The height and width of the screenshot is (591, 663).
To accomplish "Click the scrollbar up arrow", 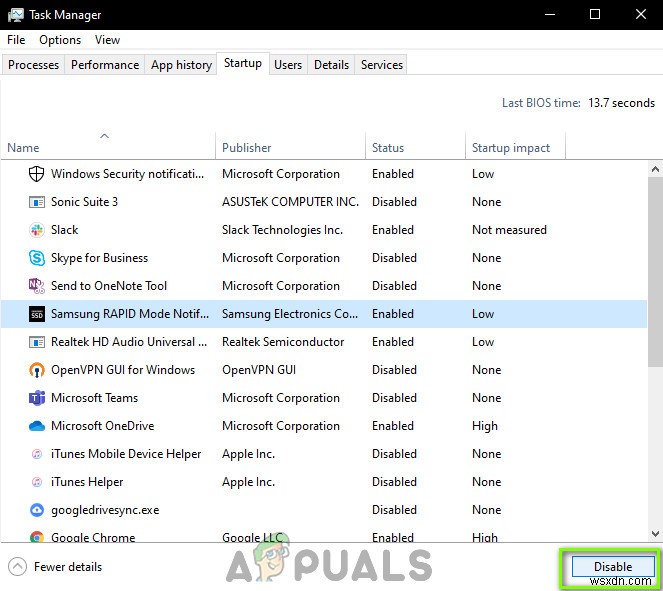I will [x=655, y=170].
